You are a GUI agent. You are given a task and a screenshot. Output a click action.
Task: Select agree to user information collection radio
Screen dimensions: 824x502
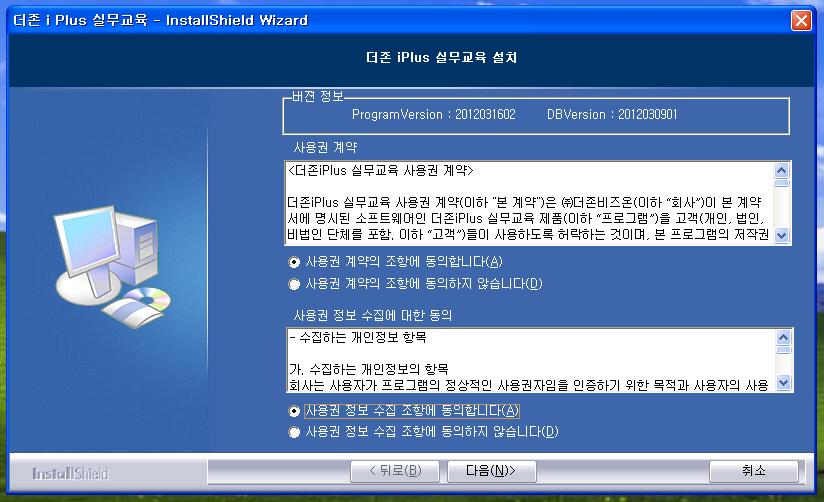[294, 411]
